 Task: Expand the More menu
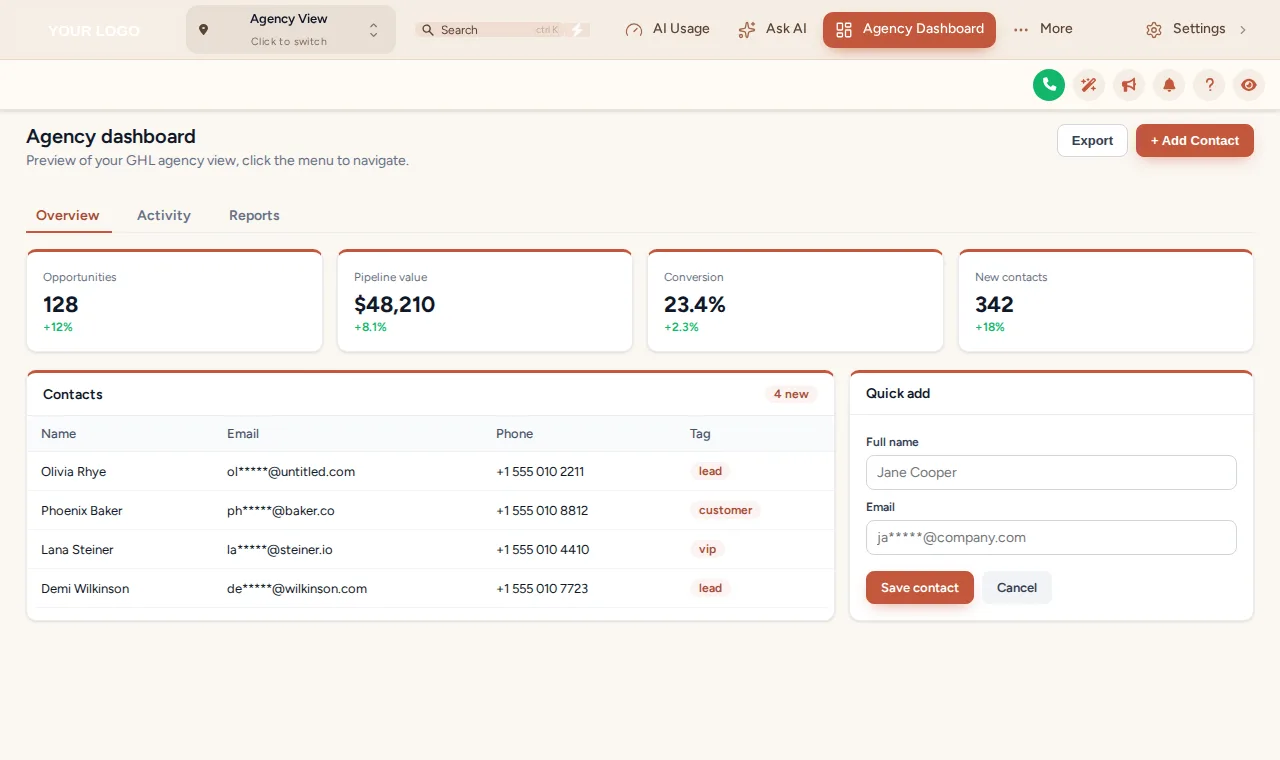coord(1042,29)
